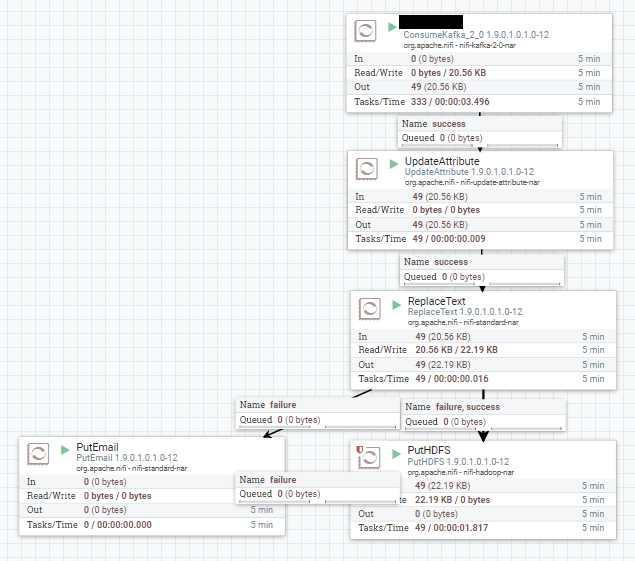Click the ConsumeKafka running status arrow
This screenshot has height=561, width=635.
(392, 27)
